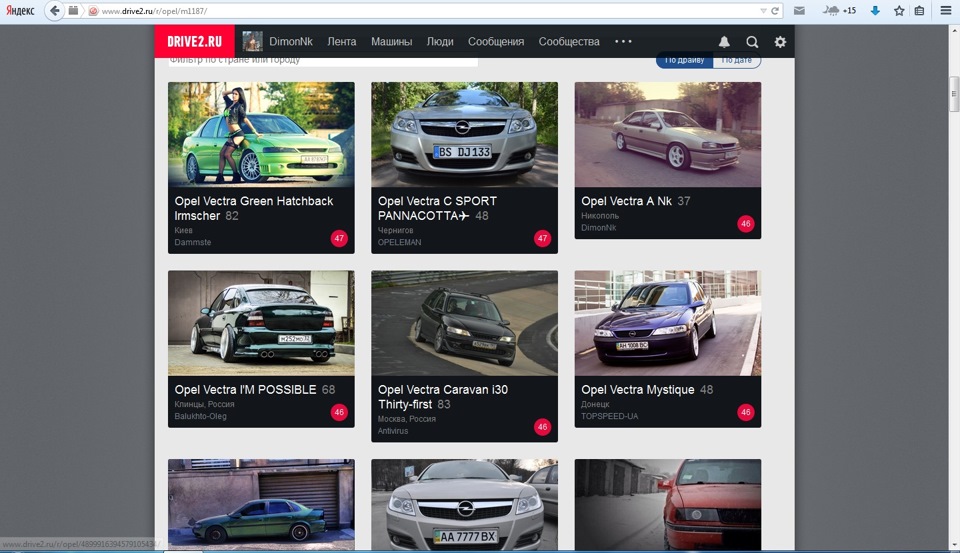Open the OPELEMAN user link
Screen dimensions: 960x553
coord(399,243)
